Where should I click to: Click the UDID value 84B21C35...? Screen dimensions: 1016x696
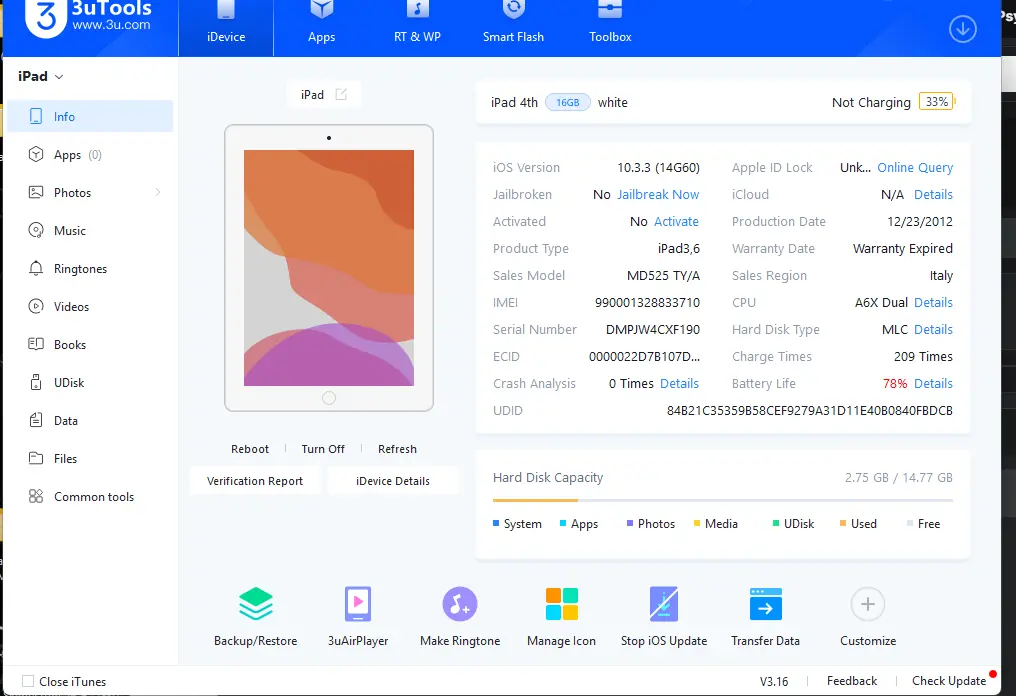[809, 411]
